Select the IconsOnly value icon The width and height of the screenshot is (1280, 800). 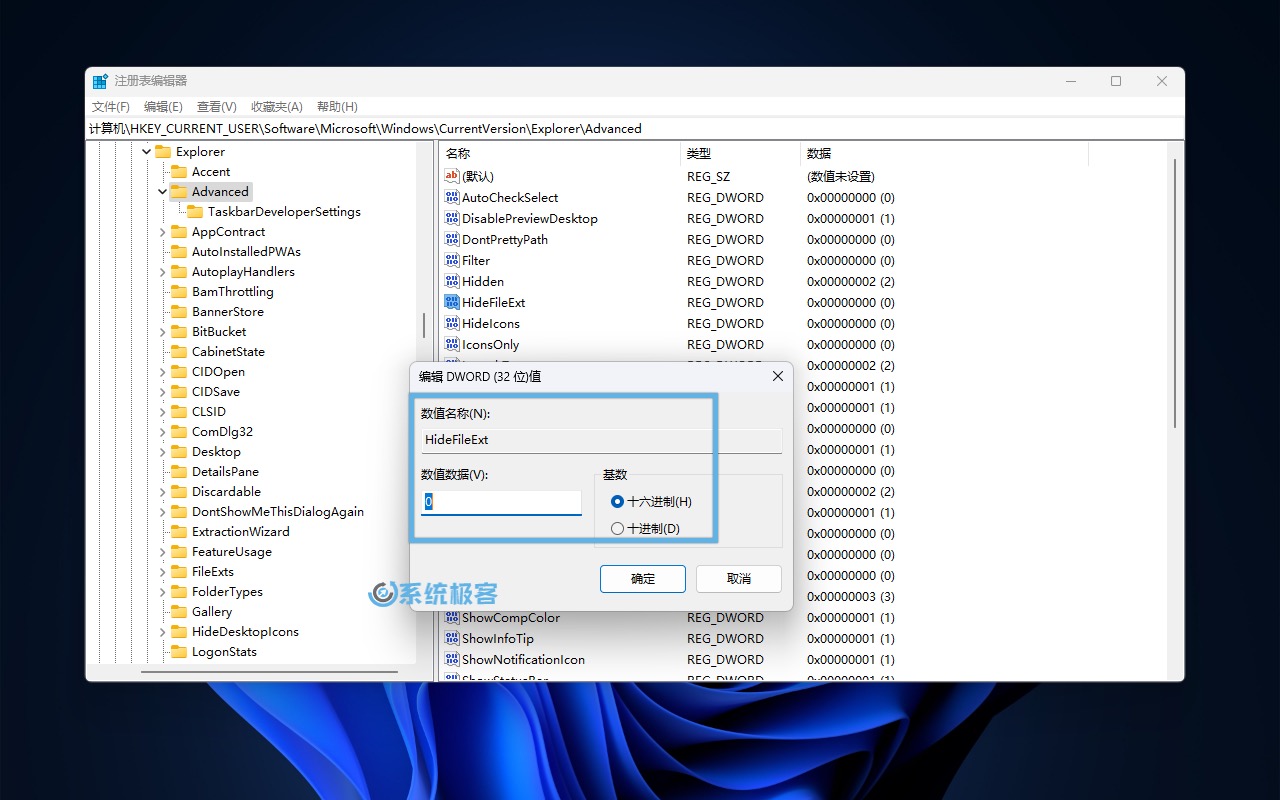point(451,344)
